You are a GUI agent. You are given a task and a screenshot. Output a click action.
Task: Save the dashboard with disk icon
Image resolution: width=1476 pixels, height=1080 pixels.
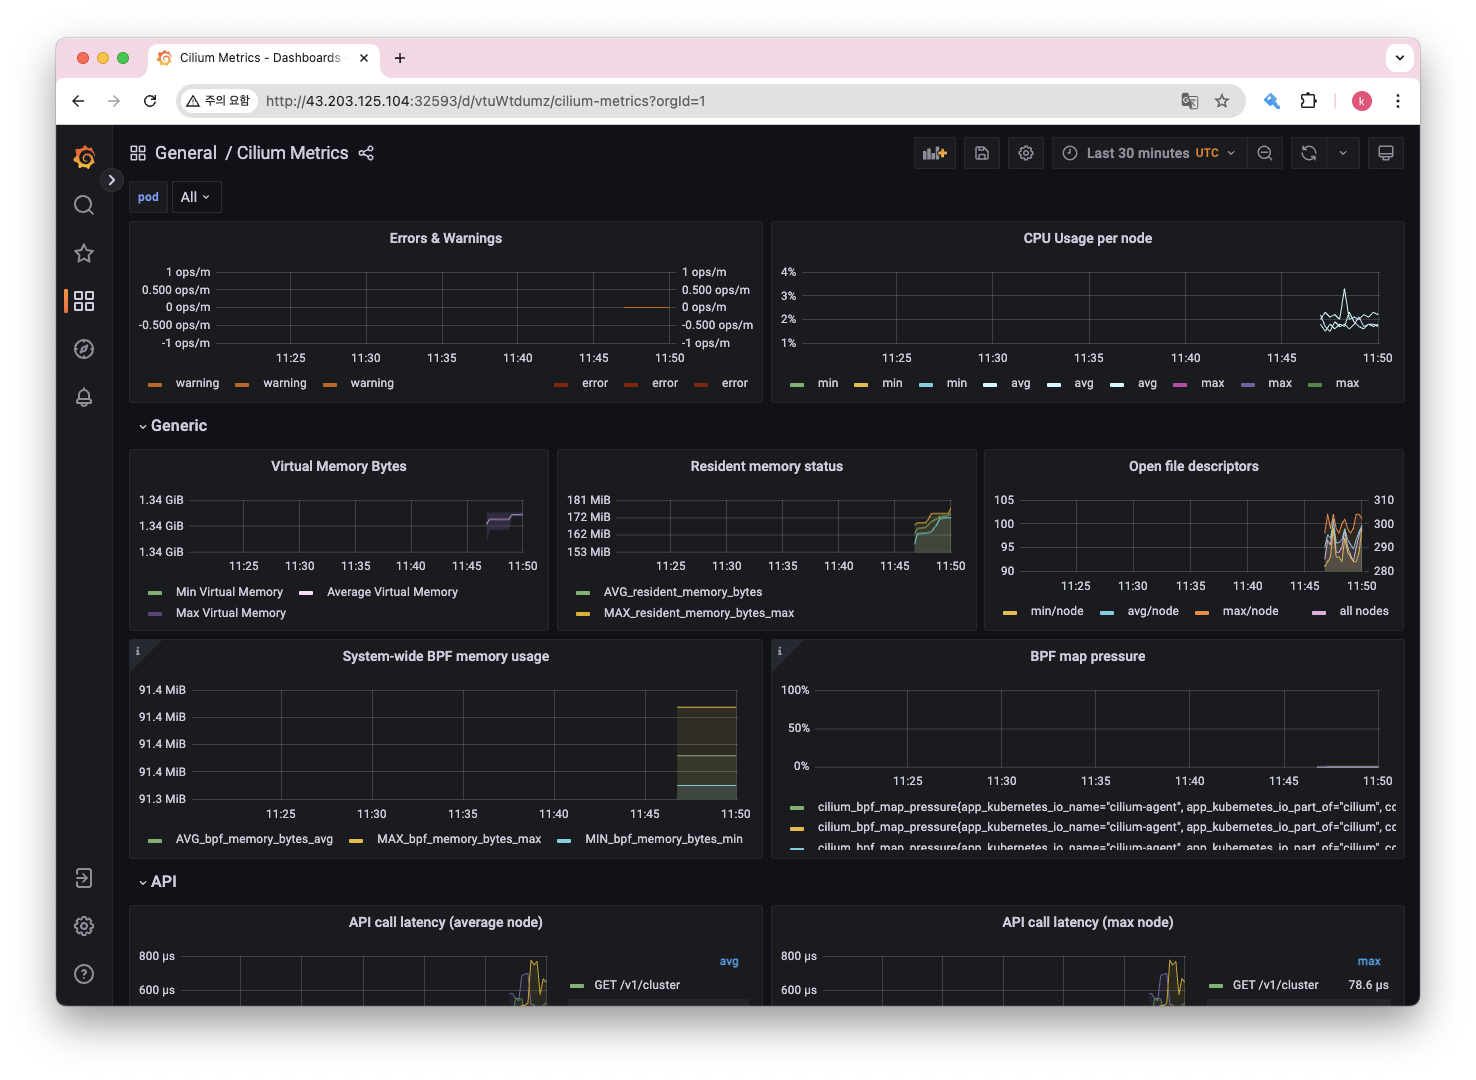pos(982,153)
